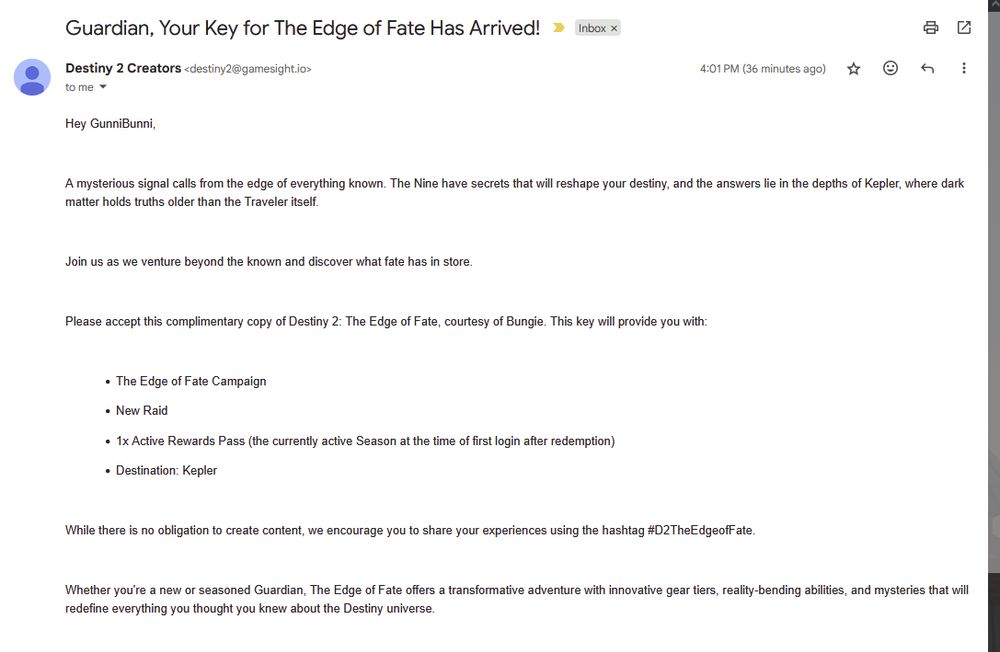The image size is (1000, 652).
Task: Reply to the email using the arrow icon
Action: click(x=927, y=68)
